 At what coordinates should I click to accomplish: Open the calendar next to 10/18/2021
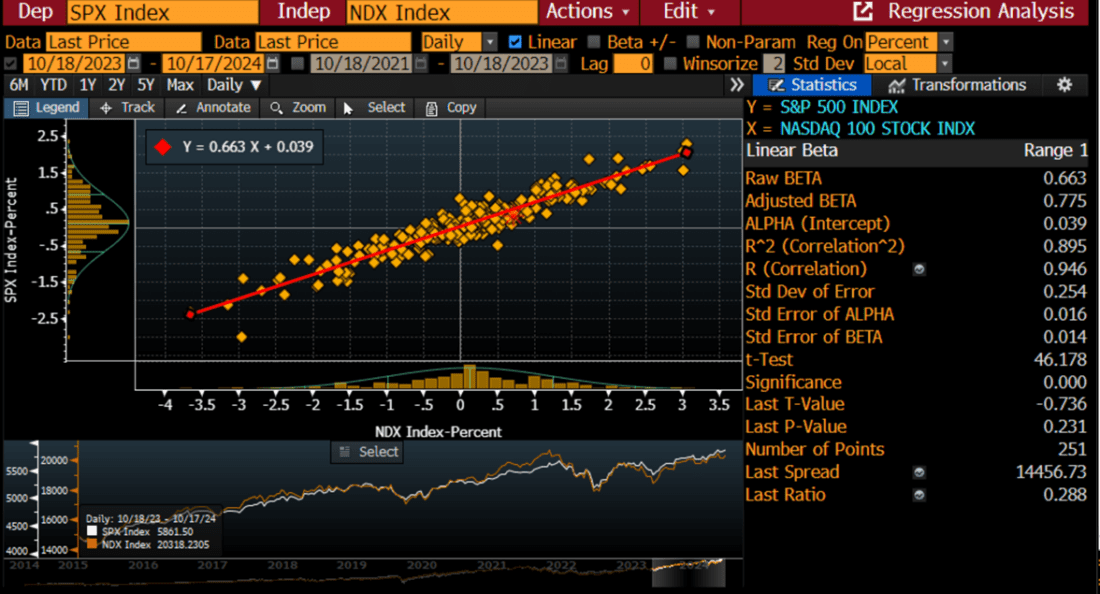420,64
